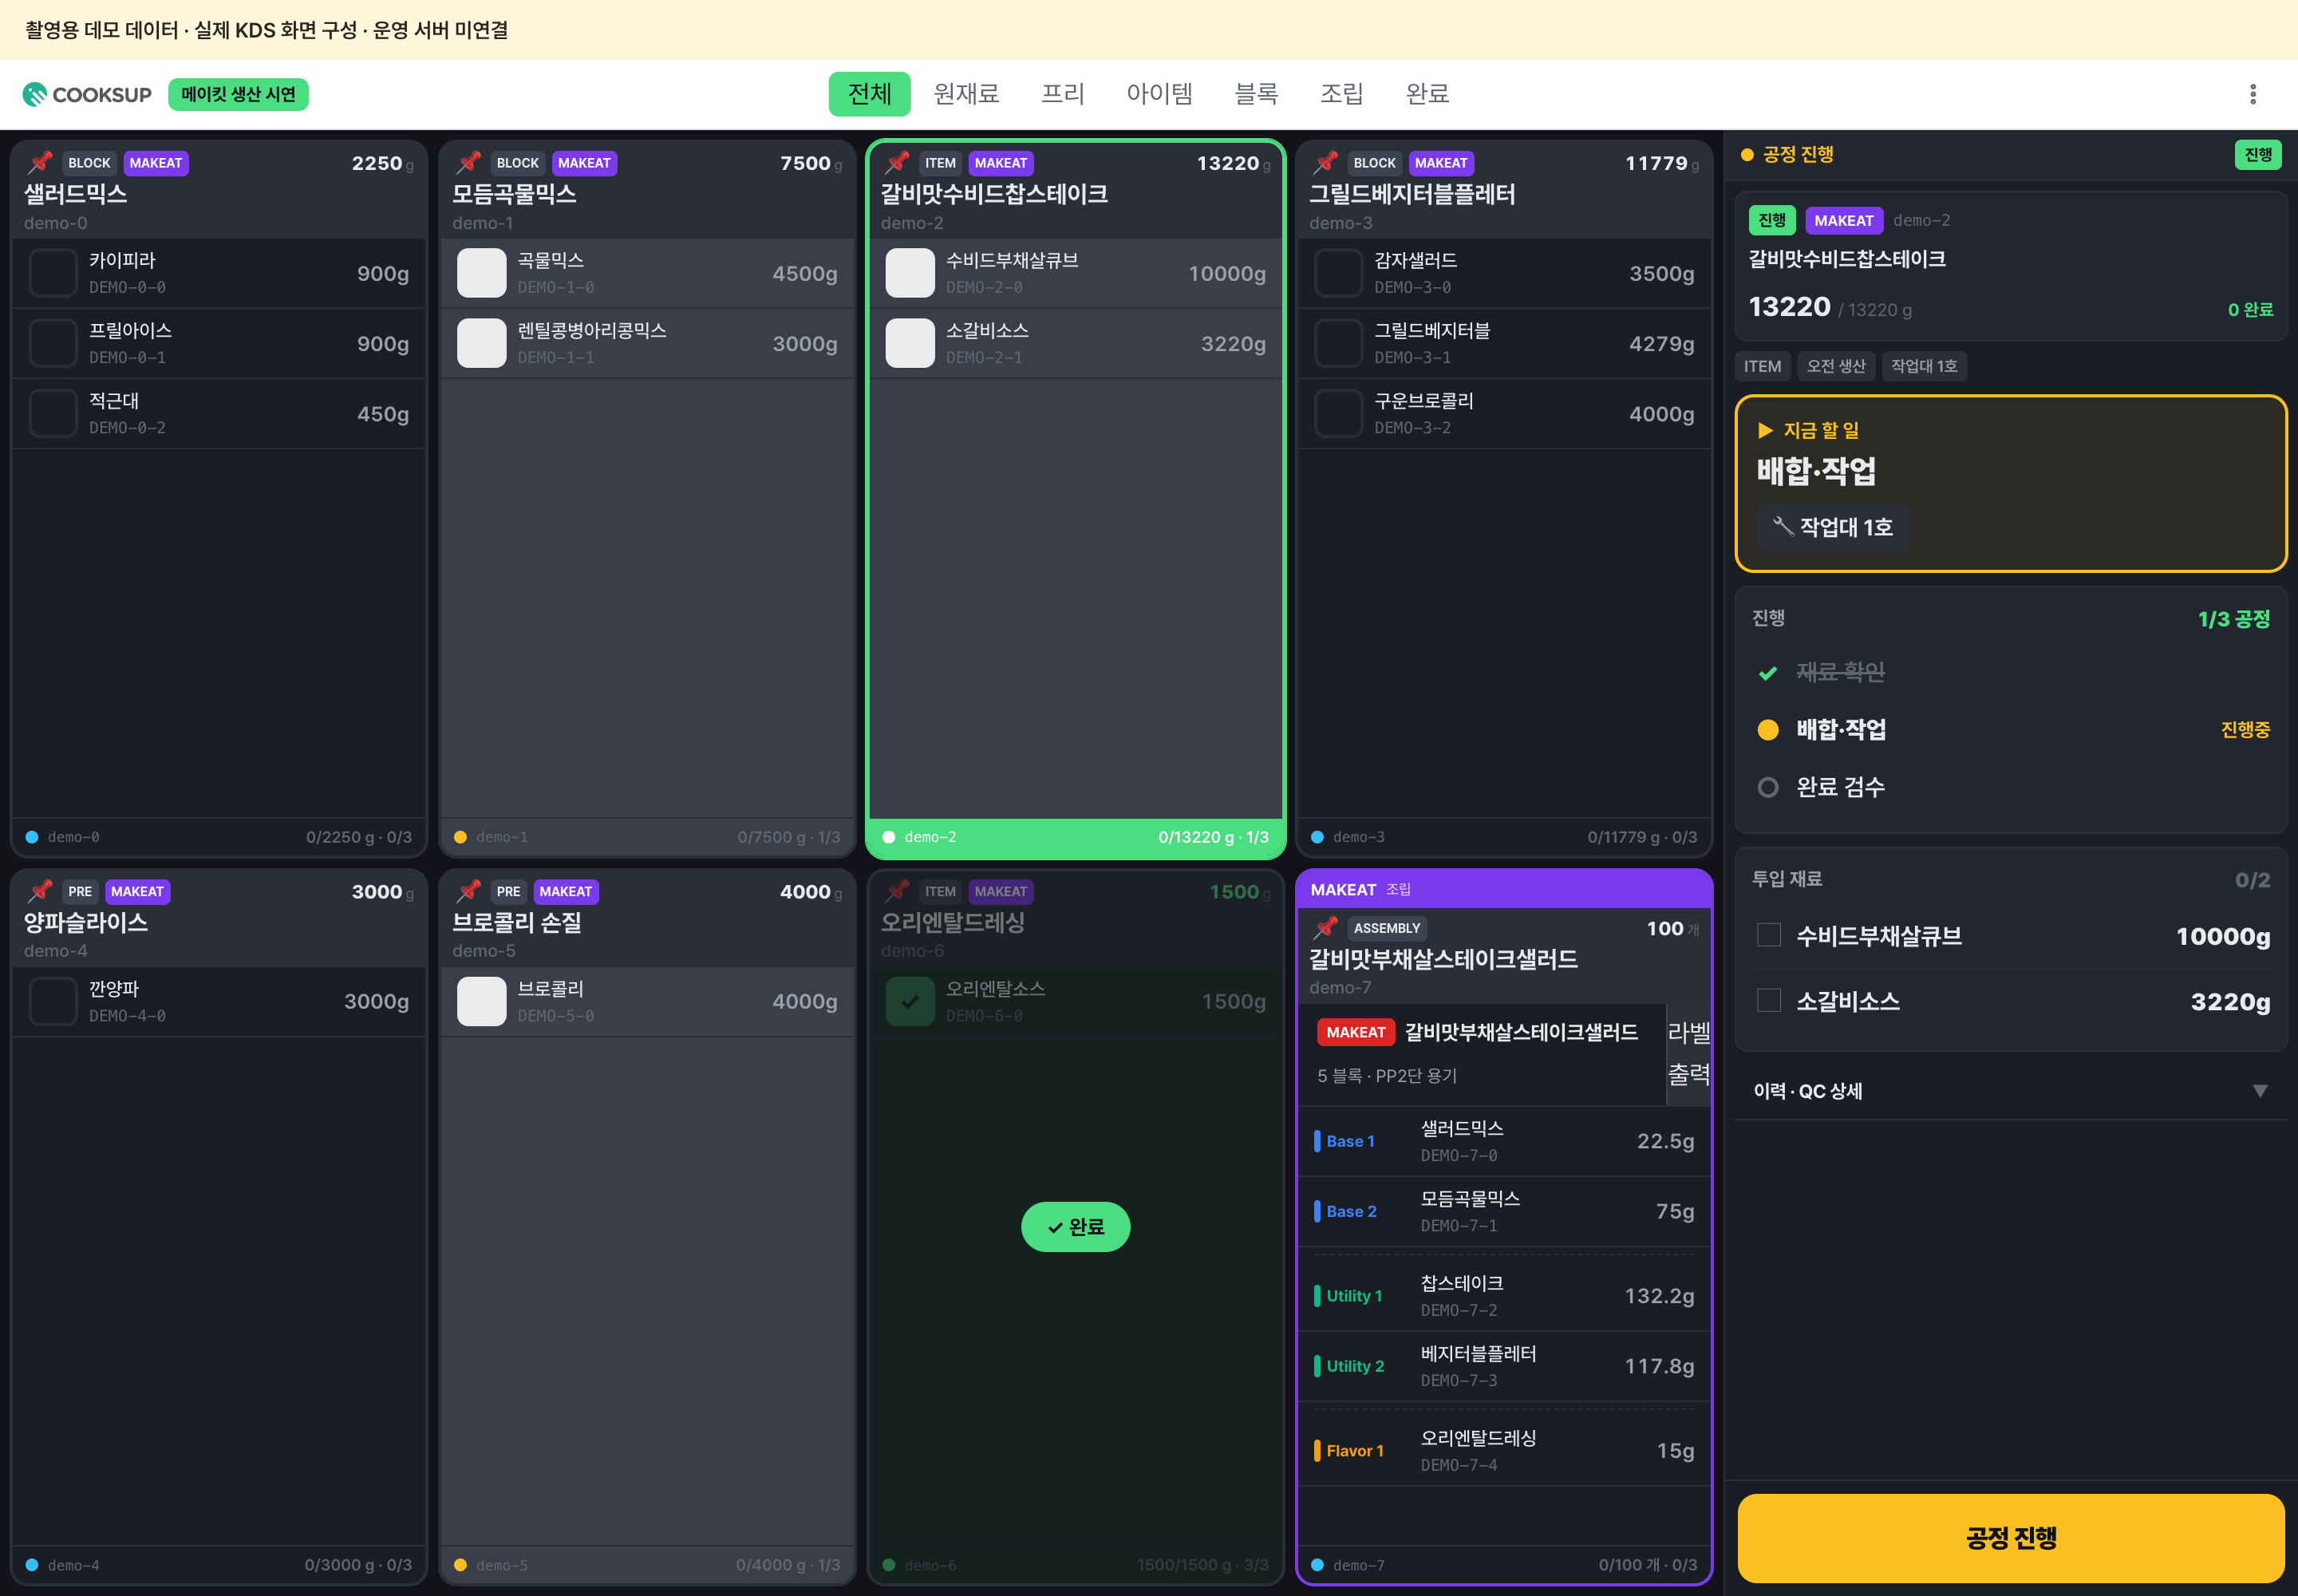Switch to the 원재료 tab
This screenshot has width=2298, height=1596.
[x=966, y=94]
